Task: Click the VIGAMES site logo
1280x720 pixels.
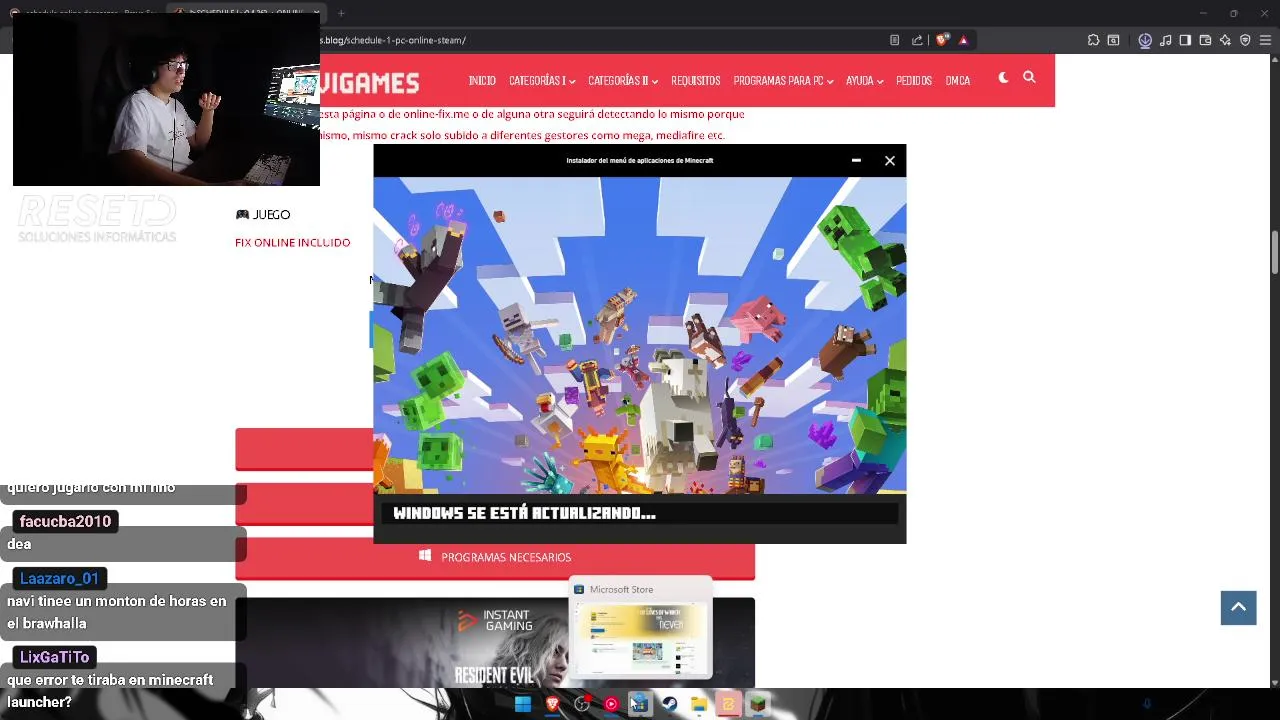Action: 369,82
